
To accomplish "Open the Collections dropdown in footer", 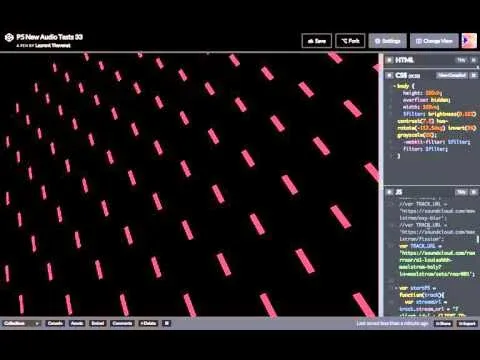I will (22, 323).
